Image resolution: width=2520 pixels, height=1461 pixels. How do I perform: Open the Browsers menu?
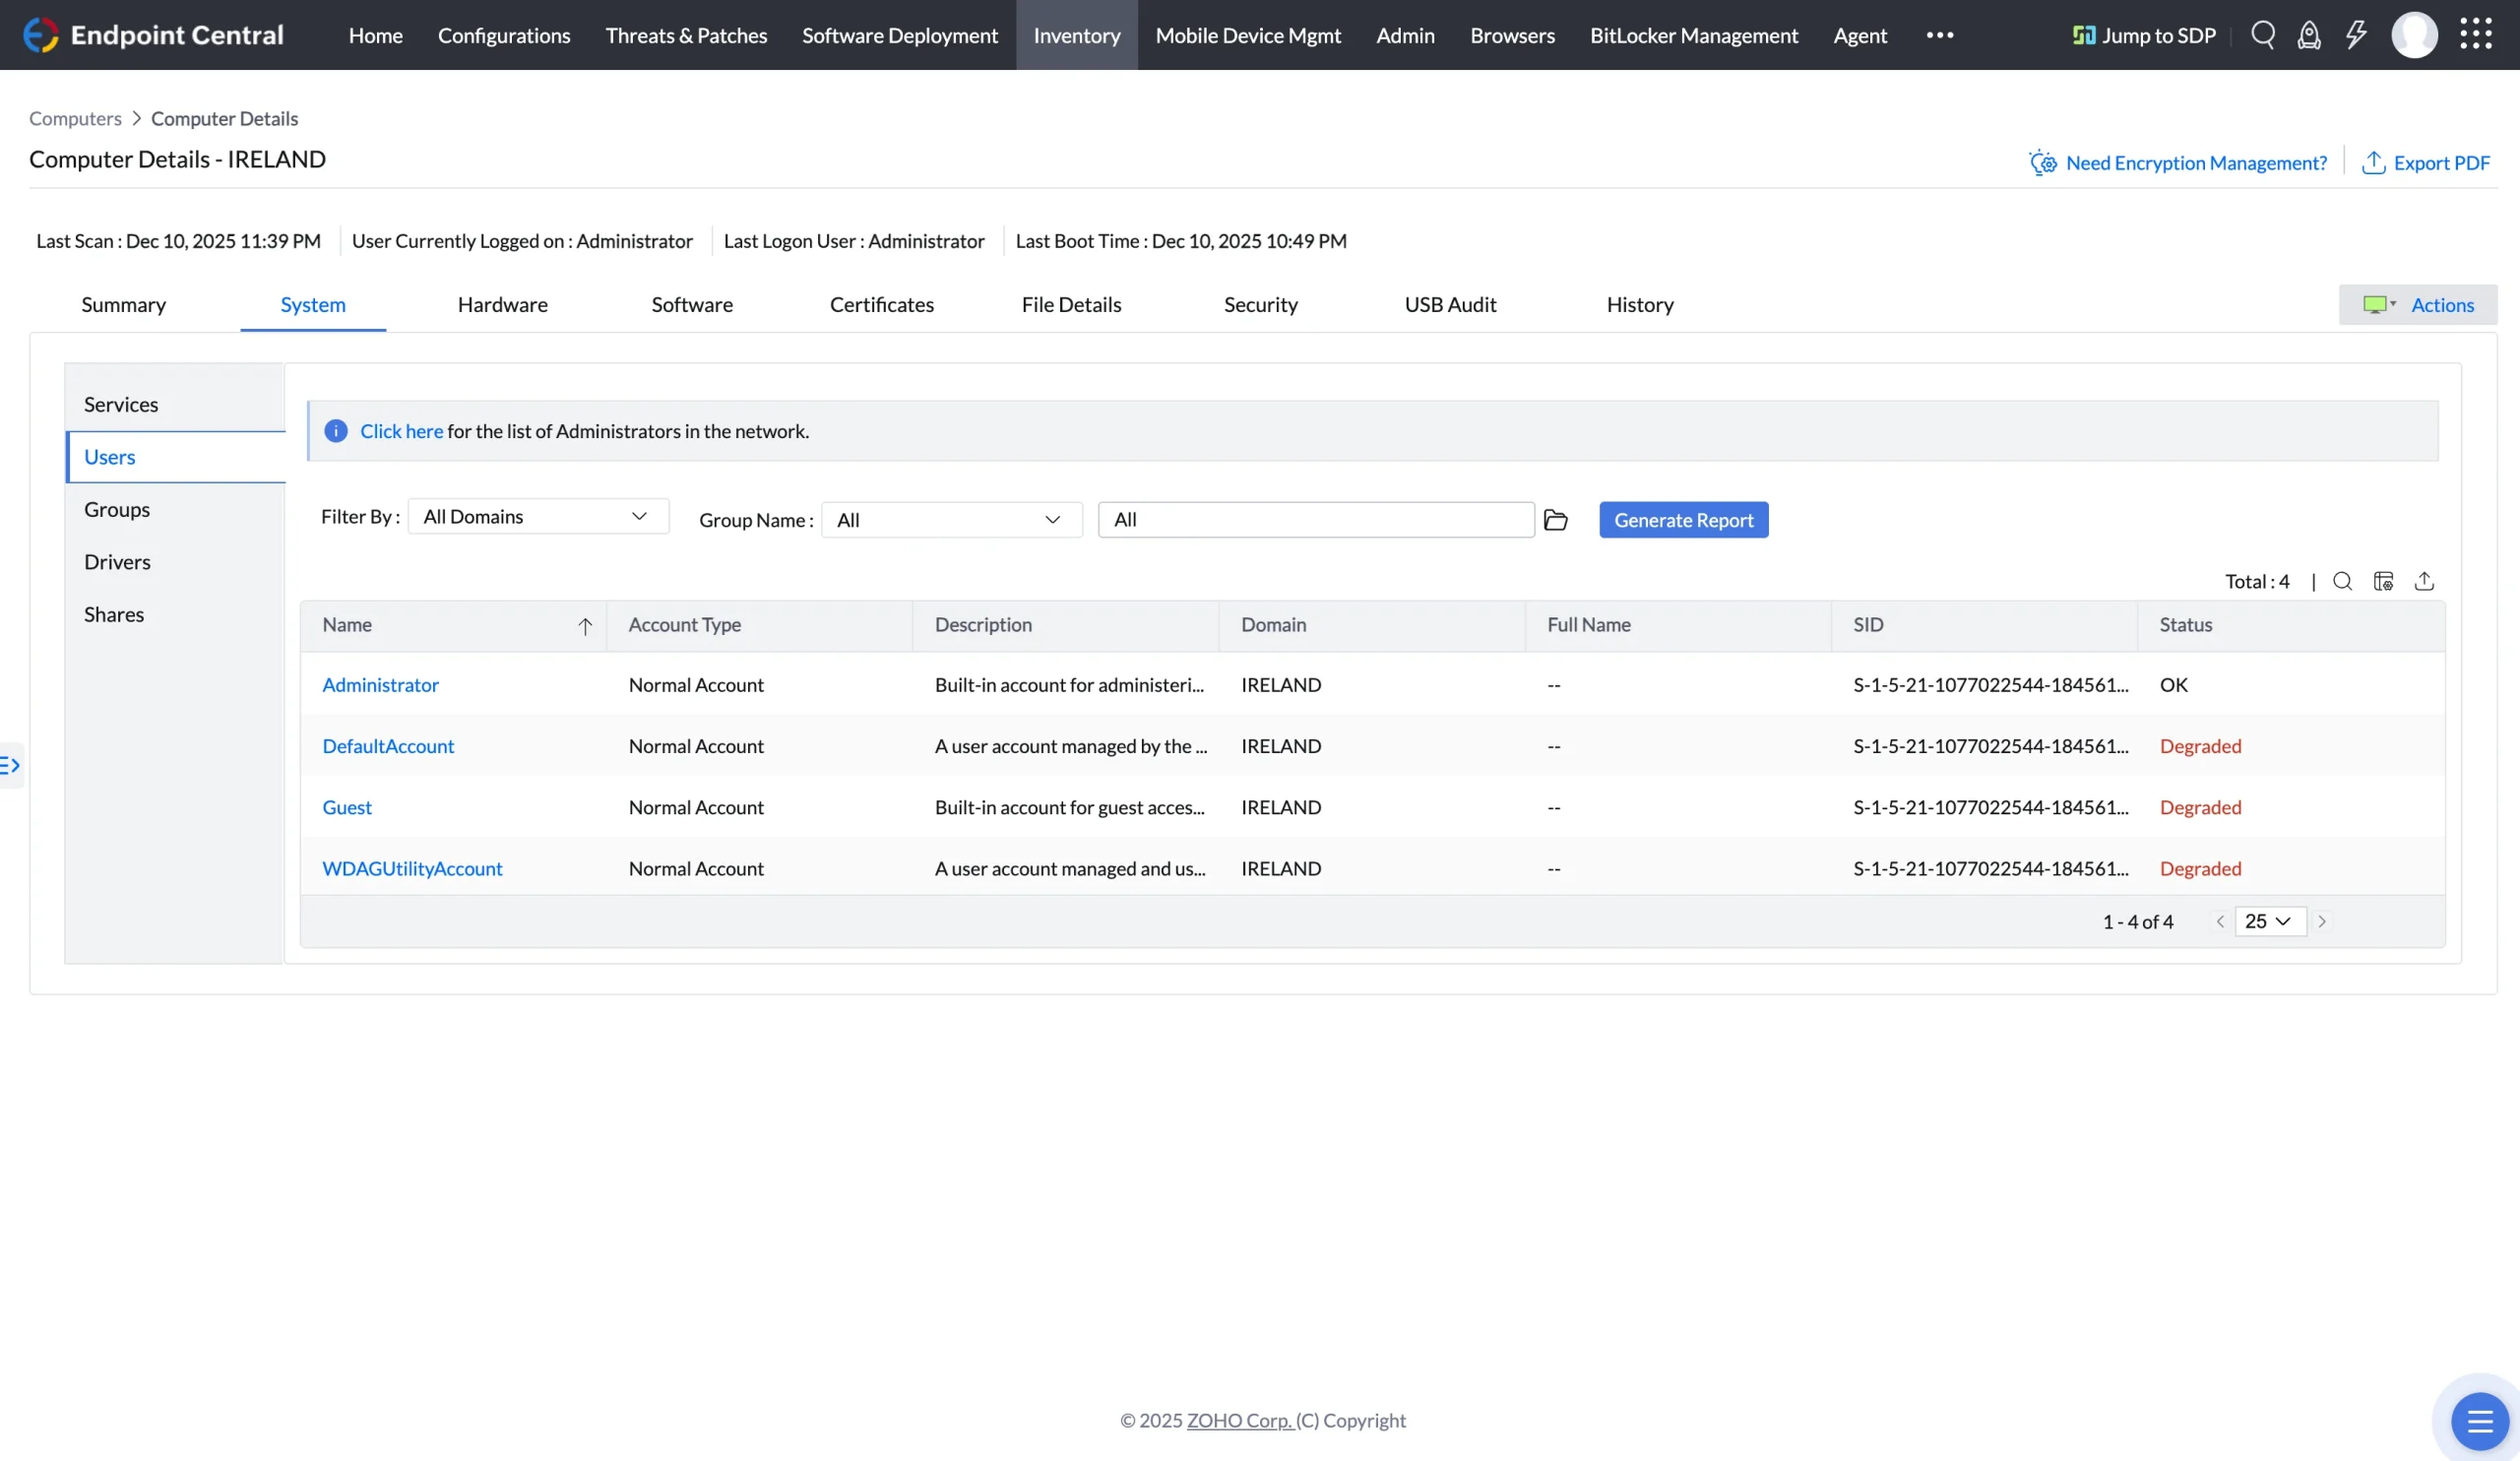pos(1512,35)
